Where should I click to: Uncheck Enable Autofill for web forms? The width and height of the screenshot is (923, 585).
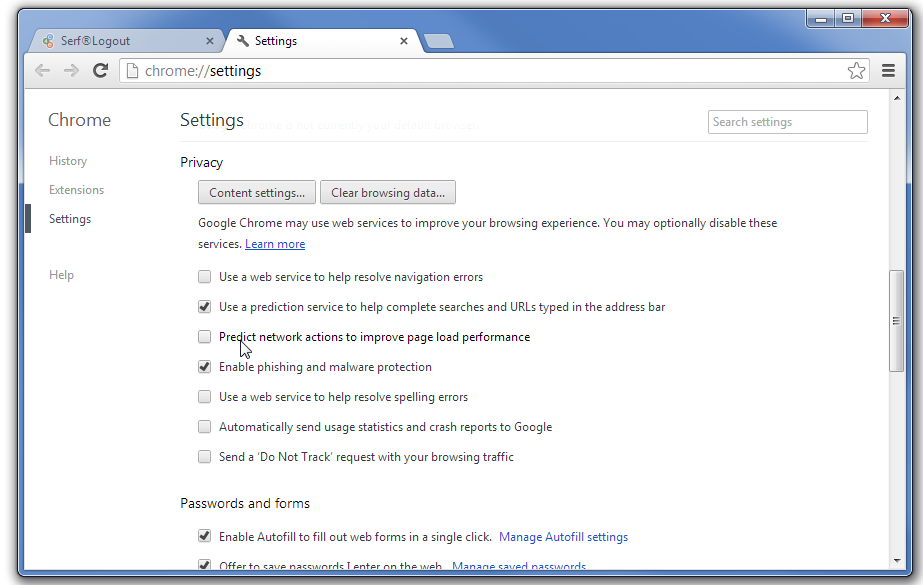tap(204, 536)
